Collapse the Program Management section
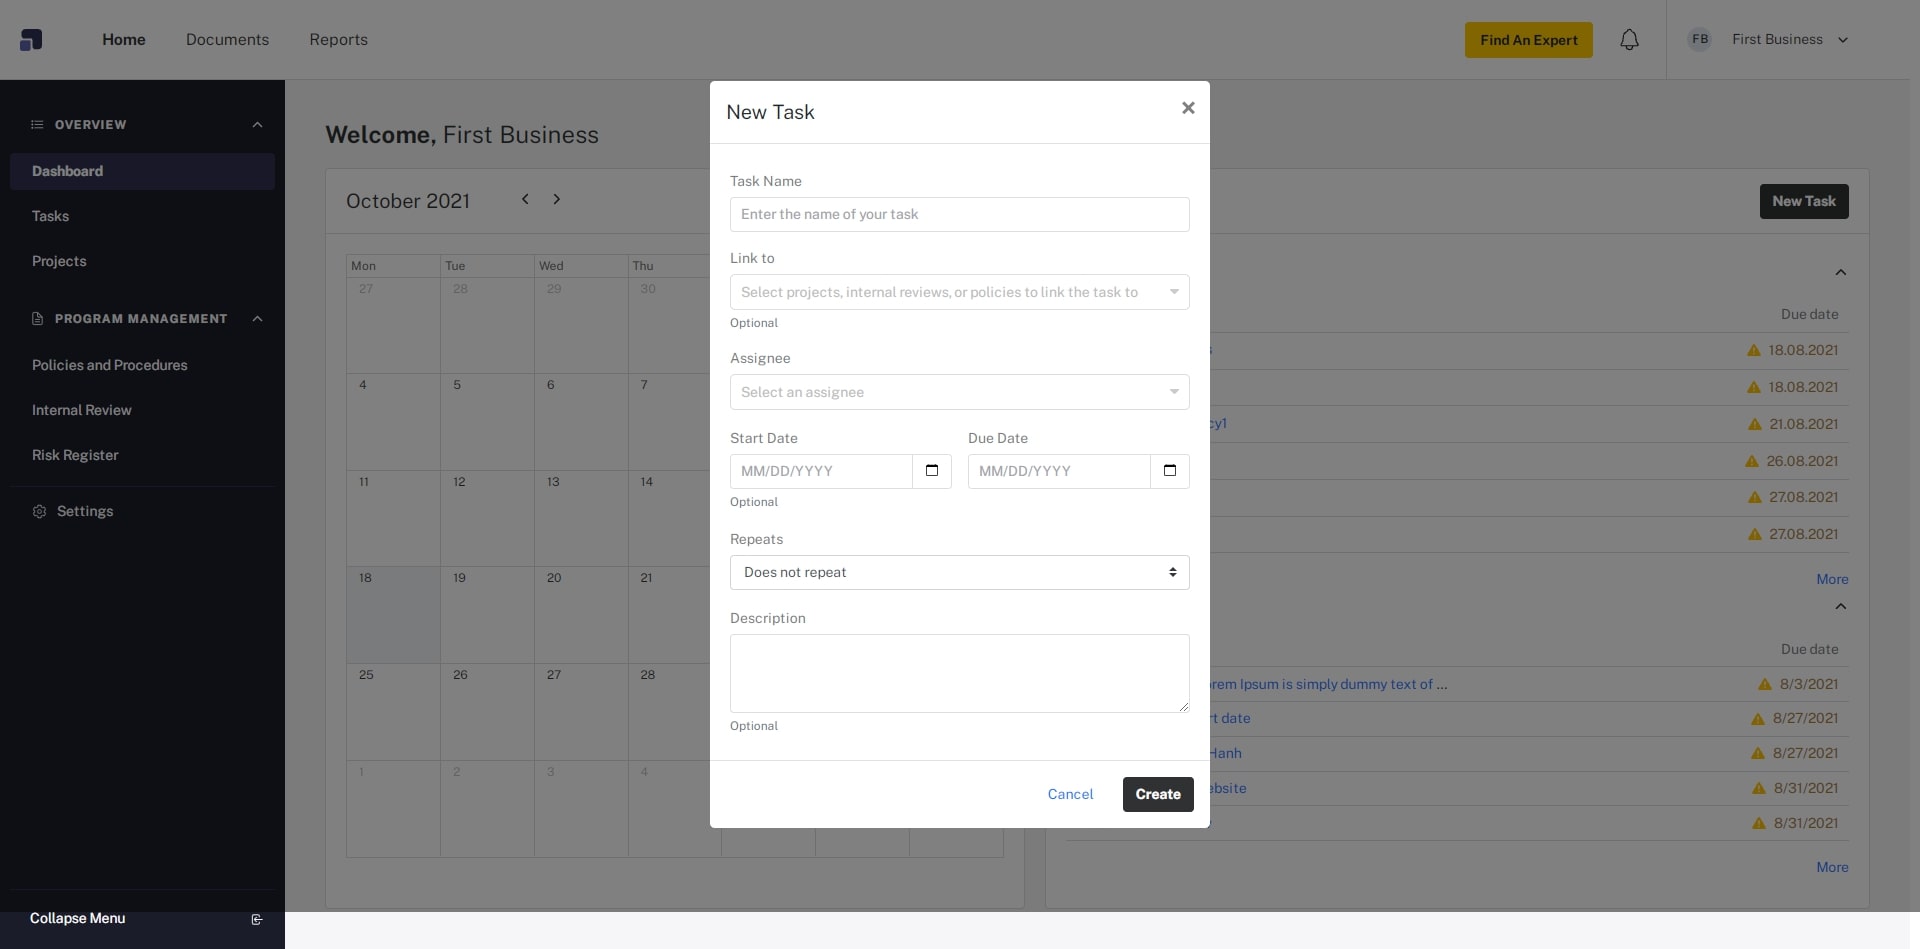The width and height of the screenshot is (1920, 949). [x=257, y=319]
